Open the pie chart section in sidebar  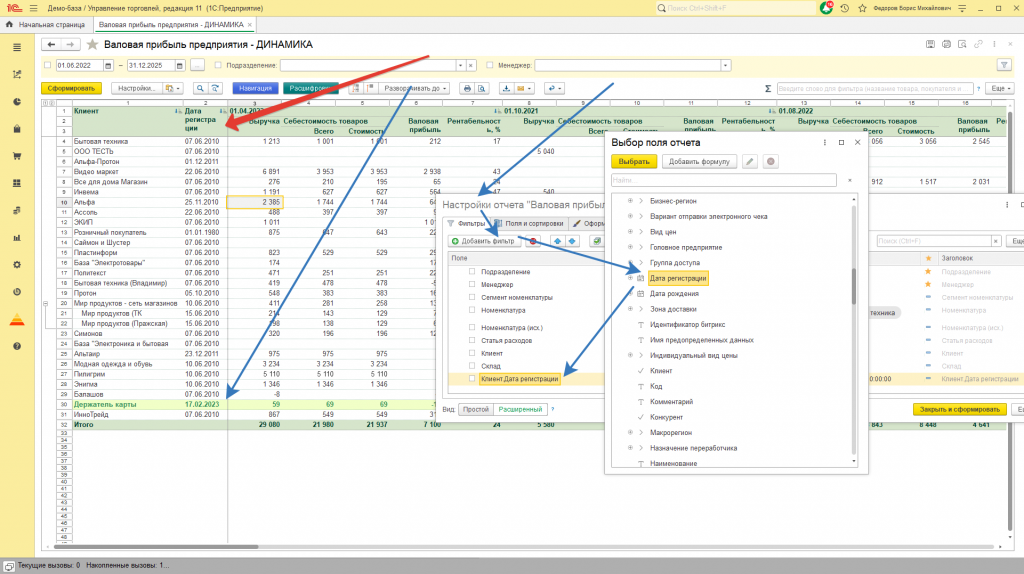coord(17,102)
